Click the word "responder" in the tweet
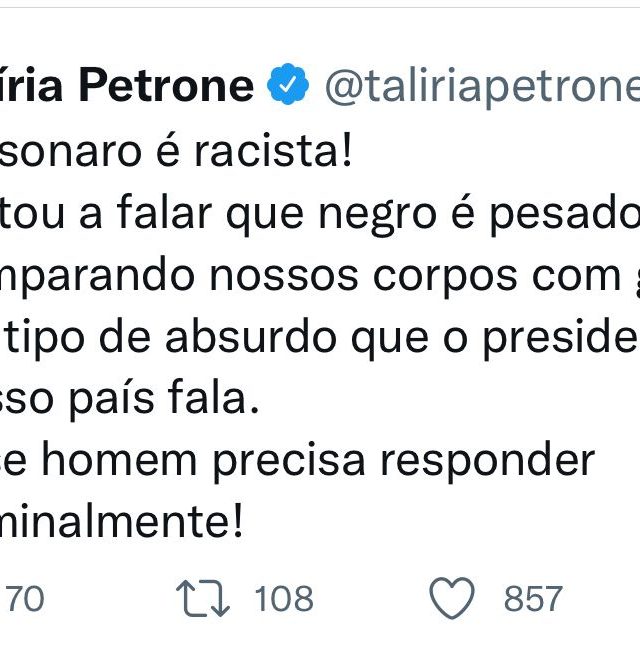 point(487,462)
